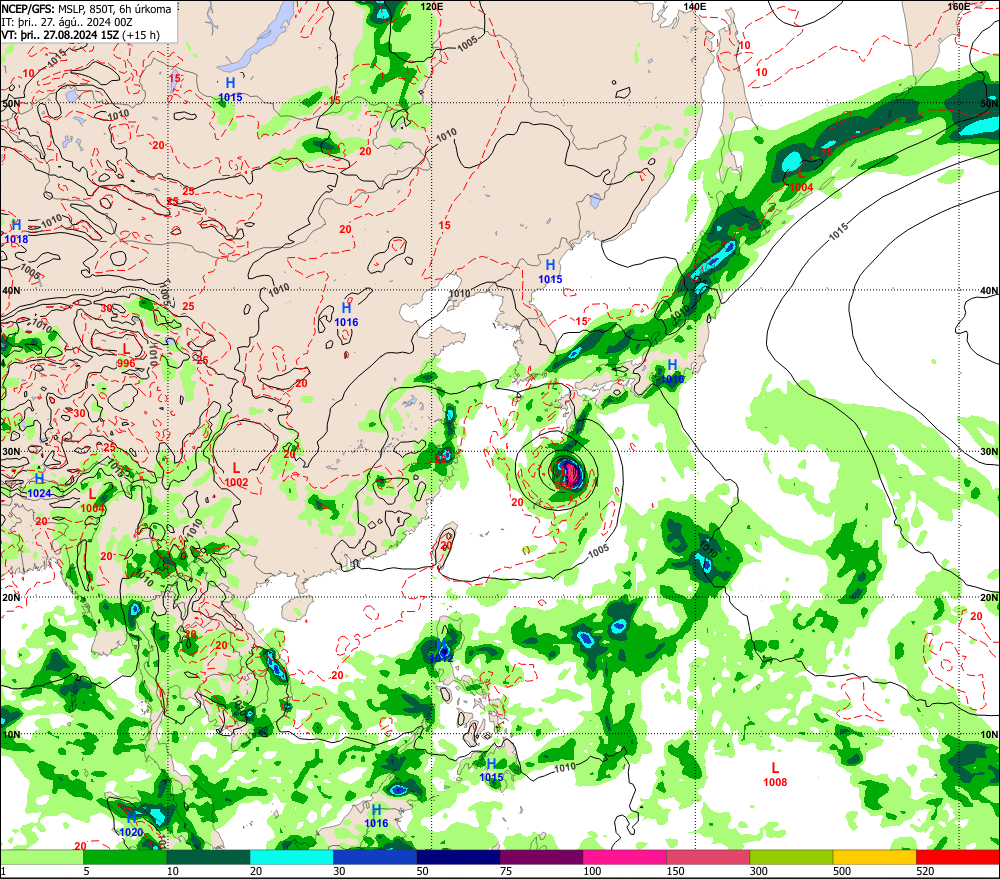Click the olive 300–500 legend swatch
This screenshot has height=879, width=1000.
pyautogui.click(x=791, y=857)
